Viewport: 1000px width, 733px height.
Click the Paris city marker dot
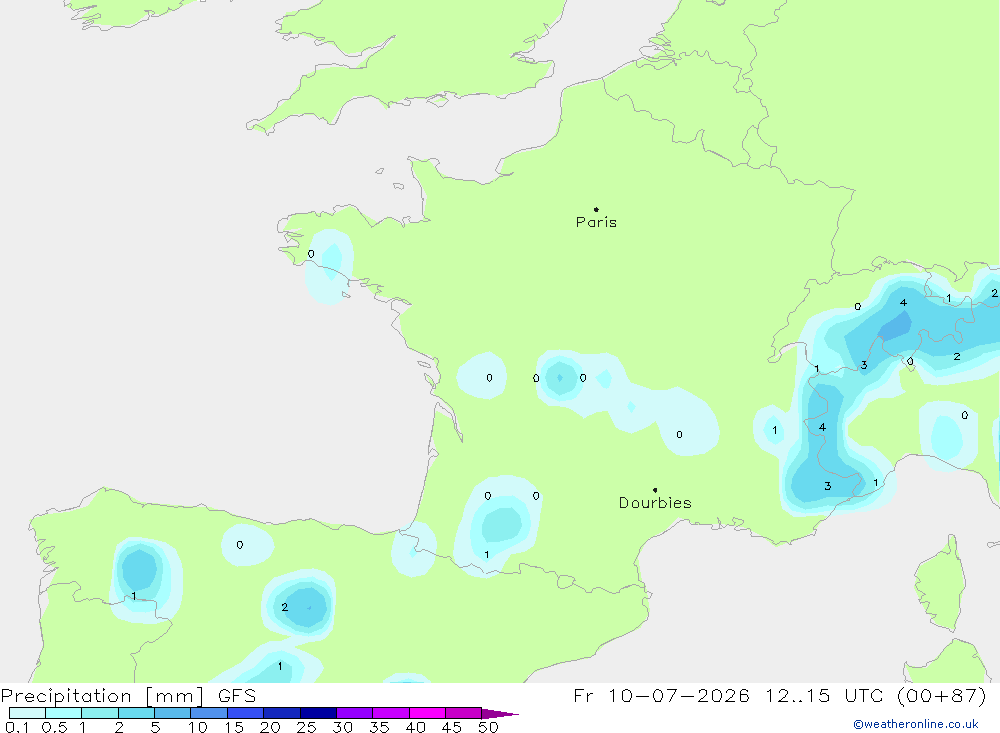(x=596, y=209)
